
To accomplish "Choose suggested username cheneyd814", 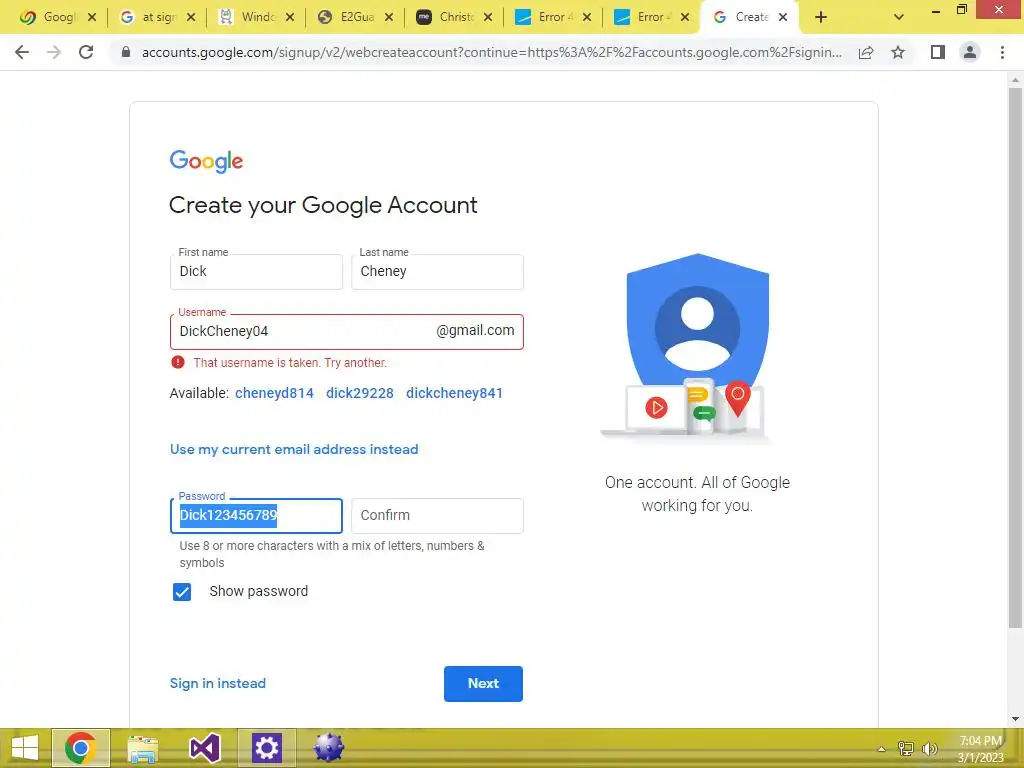I will 274,393.
